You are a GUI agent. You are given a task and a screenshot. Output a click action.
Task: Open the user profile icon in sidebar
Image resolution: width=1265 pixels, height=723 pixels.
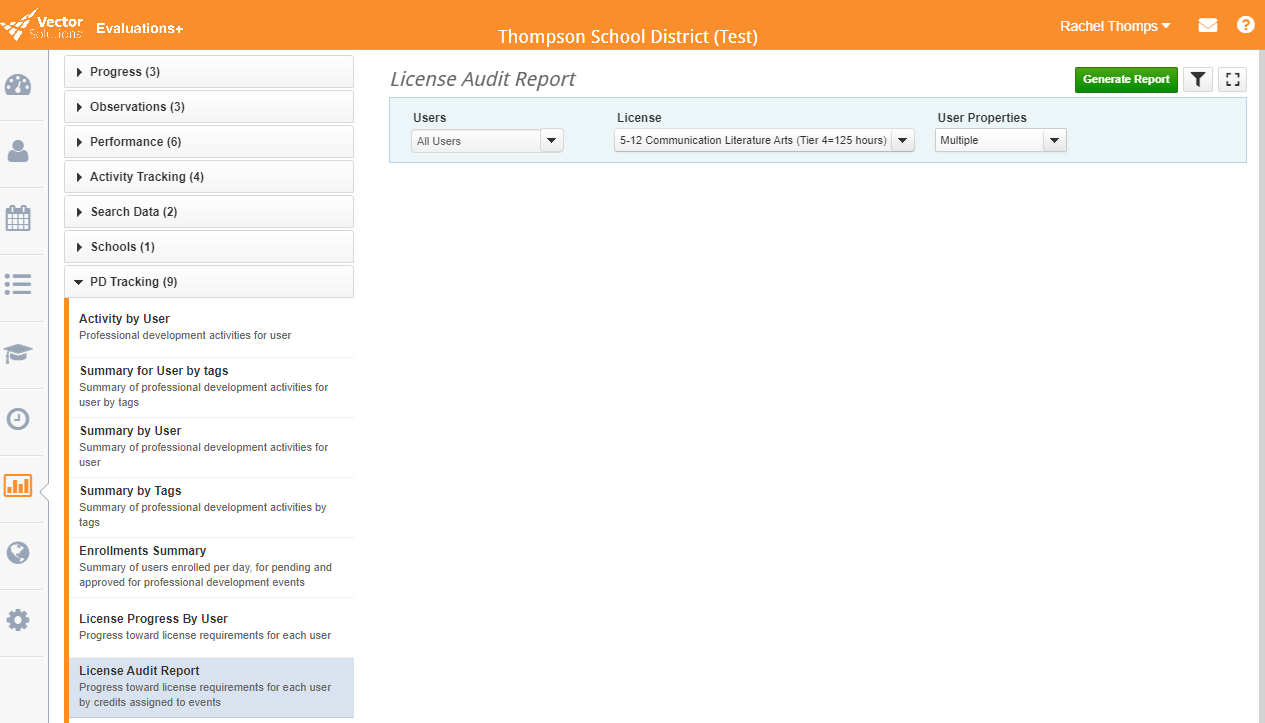click(x=18, y=151)
